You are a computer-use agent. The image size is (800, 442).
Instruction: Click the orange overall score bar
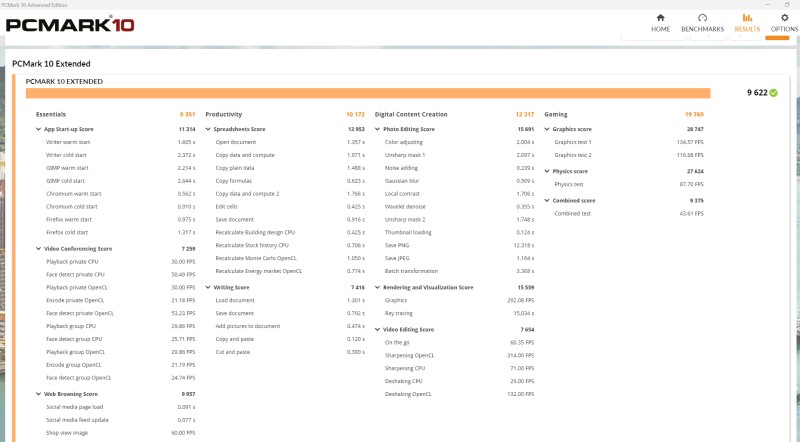click(368, 93)
